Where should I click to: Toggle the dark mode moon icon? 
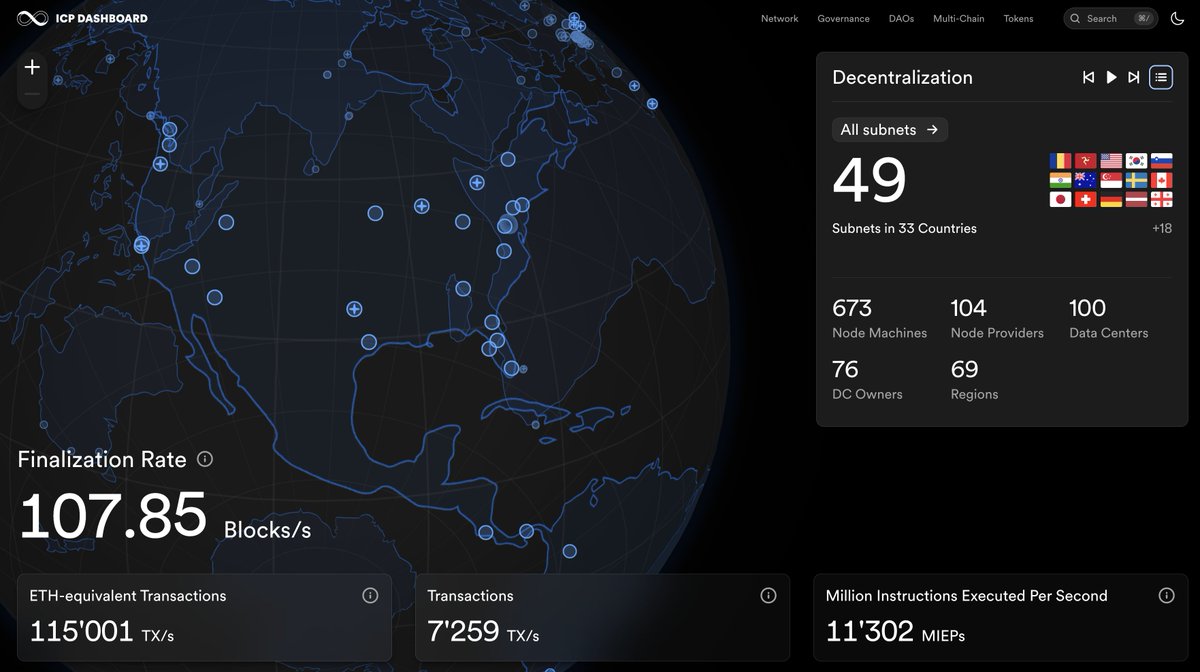click(x=1177, y=18)
